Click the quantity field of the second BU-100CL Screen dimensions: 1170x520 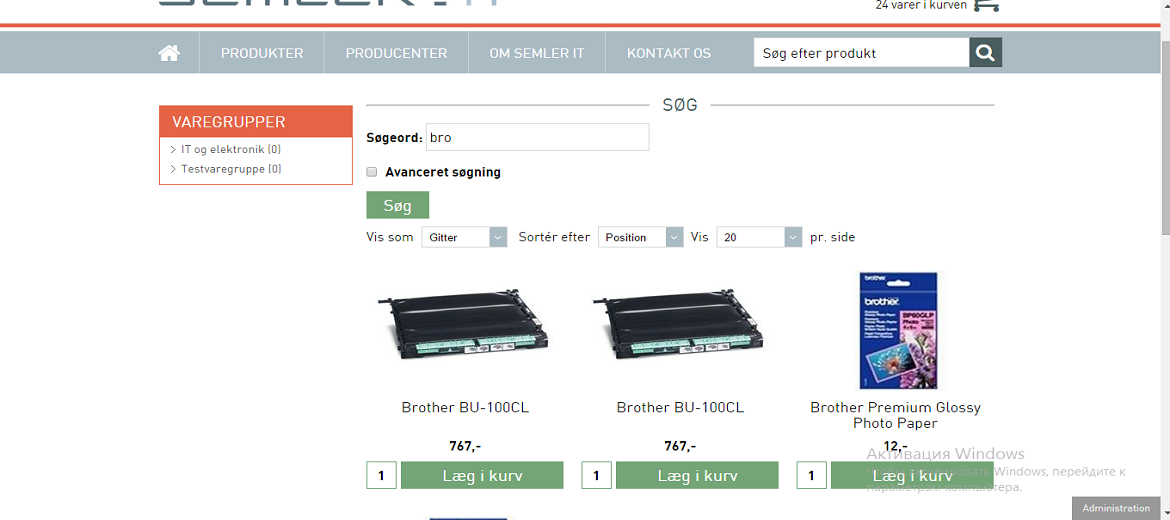[x=597, y=476]
